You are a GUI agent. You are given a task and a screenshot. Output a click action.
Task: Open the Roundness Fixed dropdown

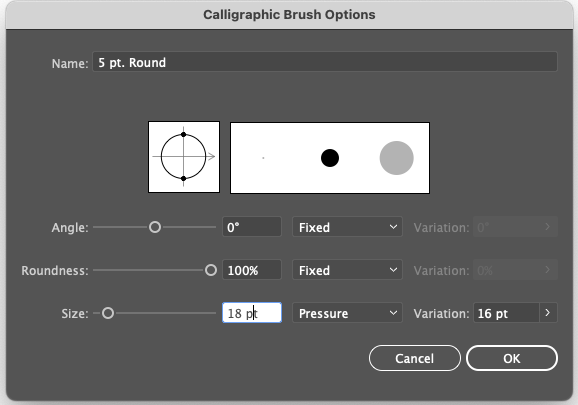[347, 270]
